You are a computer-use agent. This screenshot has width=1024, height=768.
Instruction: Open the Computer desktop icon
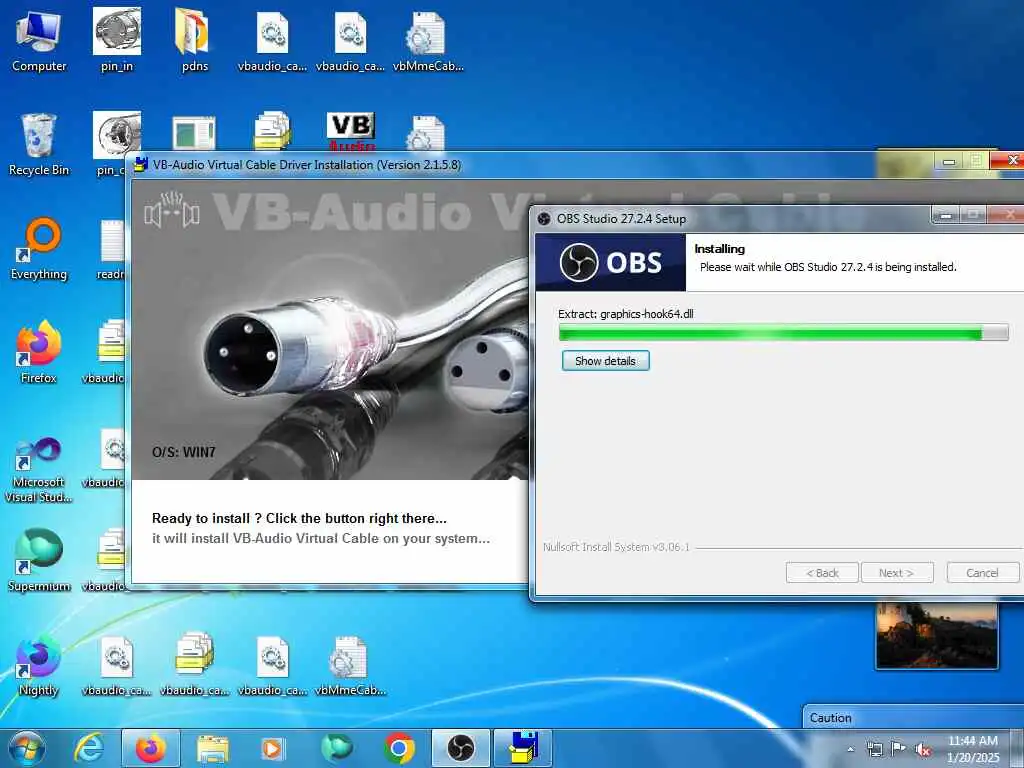(x=39, y=40)
